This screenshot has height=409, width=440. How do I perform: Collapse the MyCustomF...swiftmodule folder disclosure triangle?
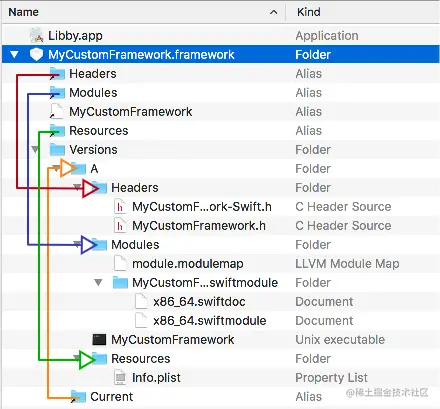pyautogui.click(x=98, y=282)
